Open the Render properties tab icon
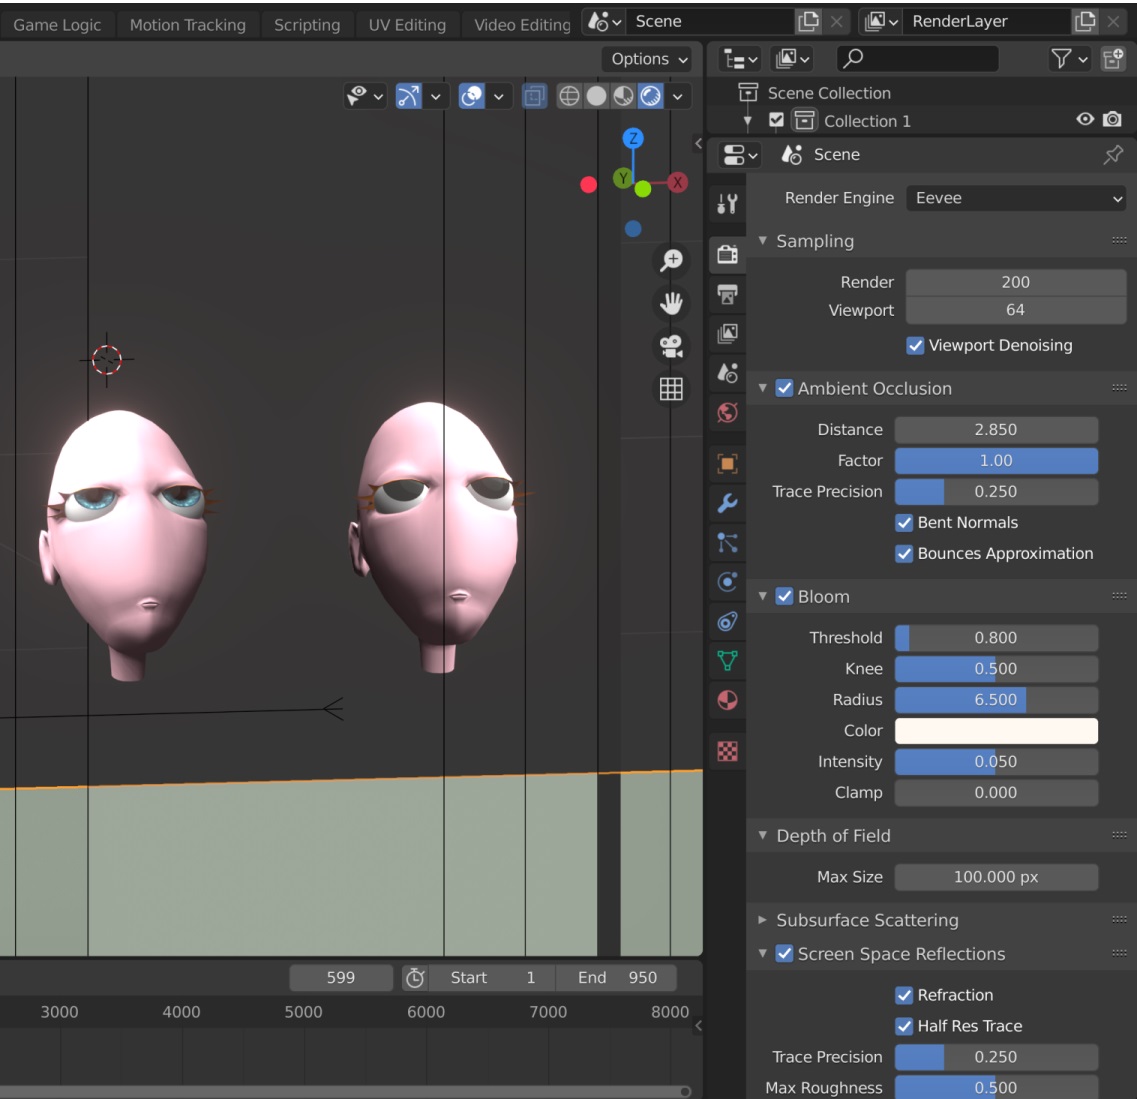 (727, 254)
